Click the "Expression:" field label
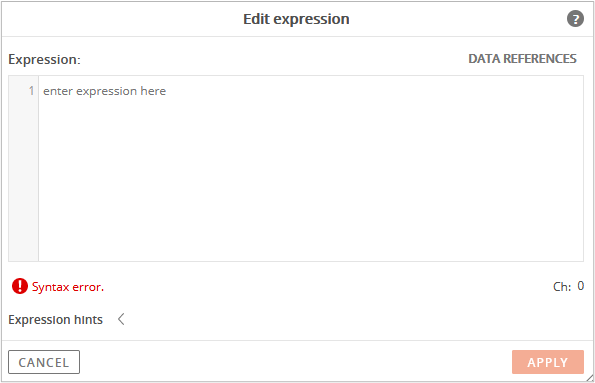This screenshot has width=595, height=383. tap(44, 60)
